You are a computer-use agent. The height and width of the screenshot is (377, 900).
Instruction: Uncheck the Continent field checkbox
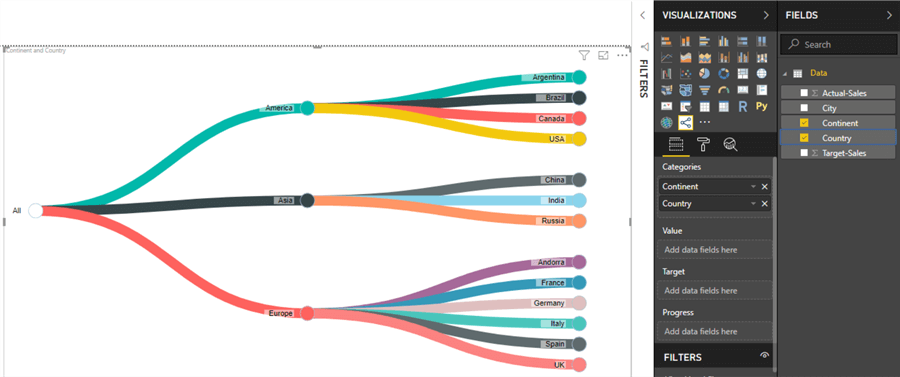(x=804, y=123)
